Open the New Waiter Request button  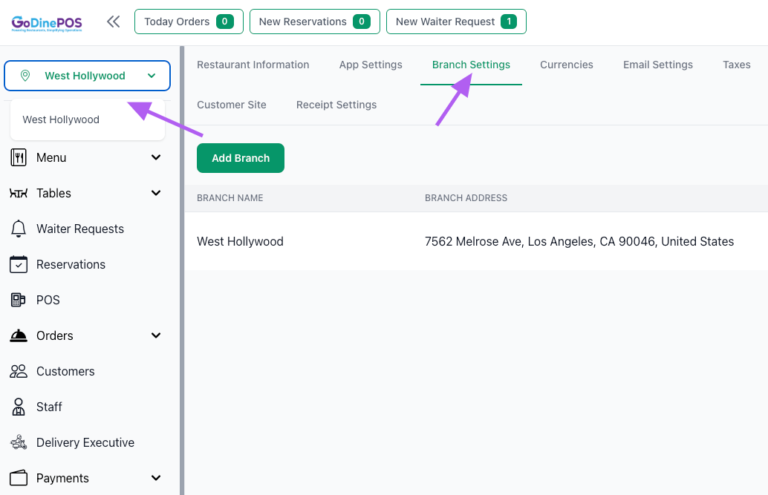456,22
